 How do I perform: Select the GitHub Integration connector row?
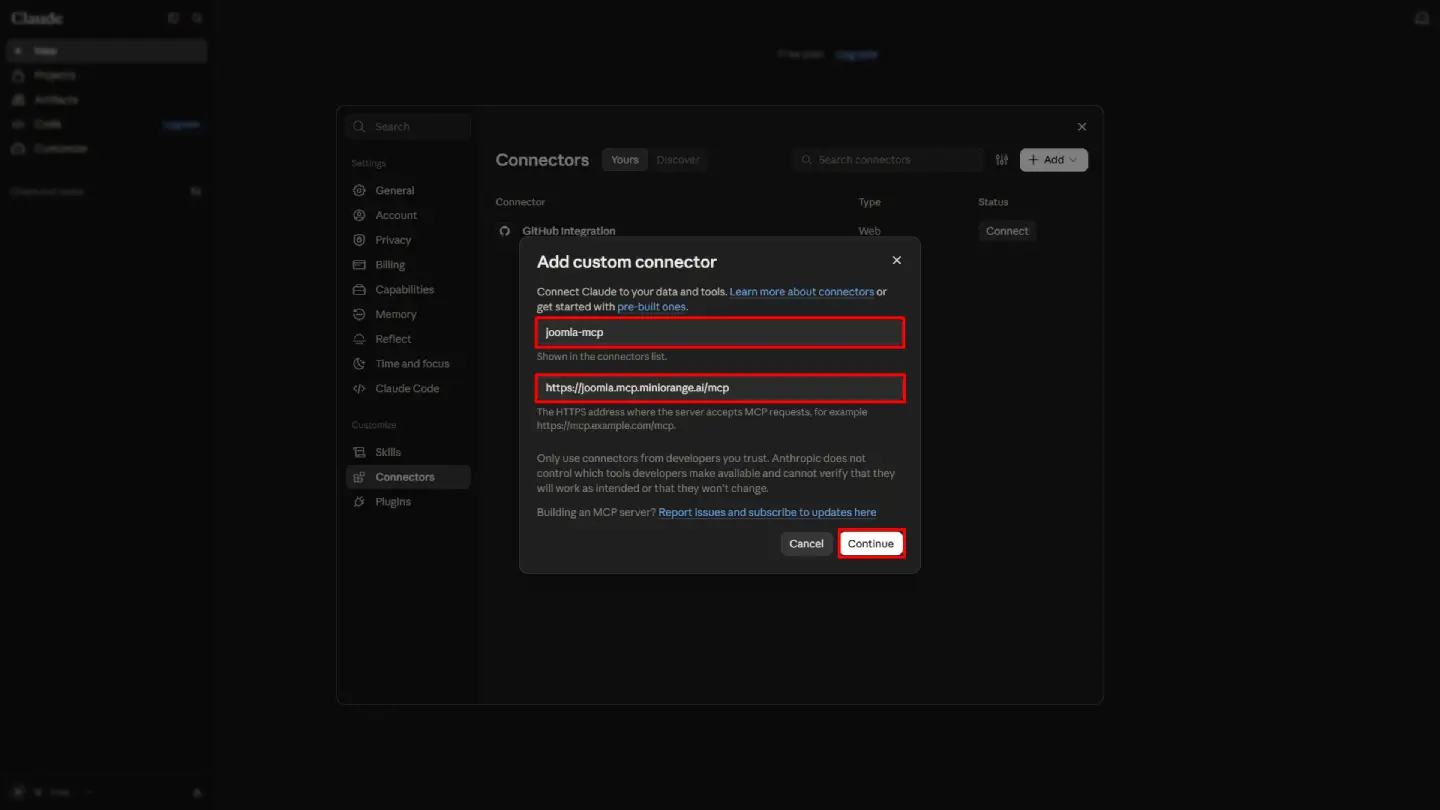[x=790, y=231]
